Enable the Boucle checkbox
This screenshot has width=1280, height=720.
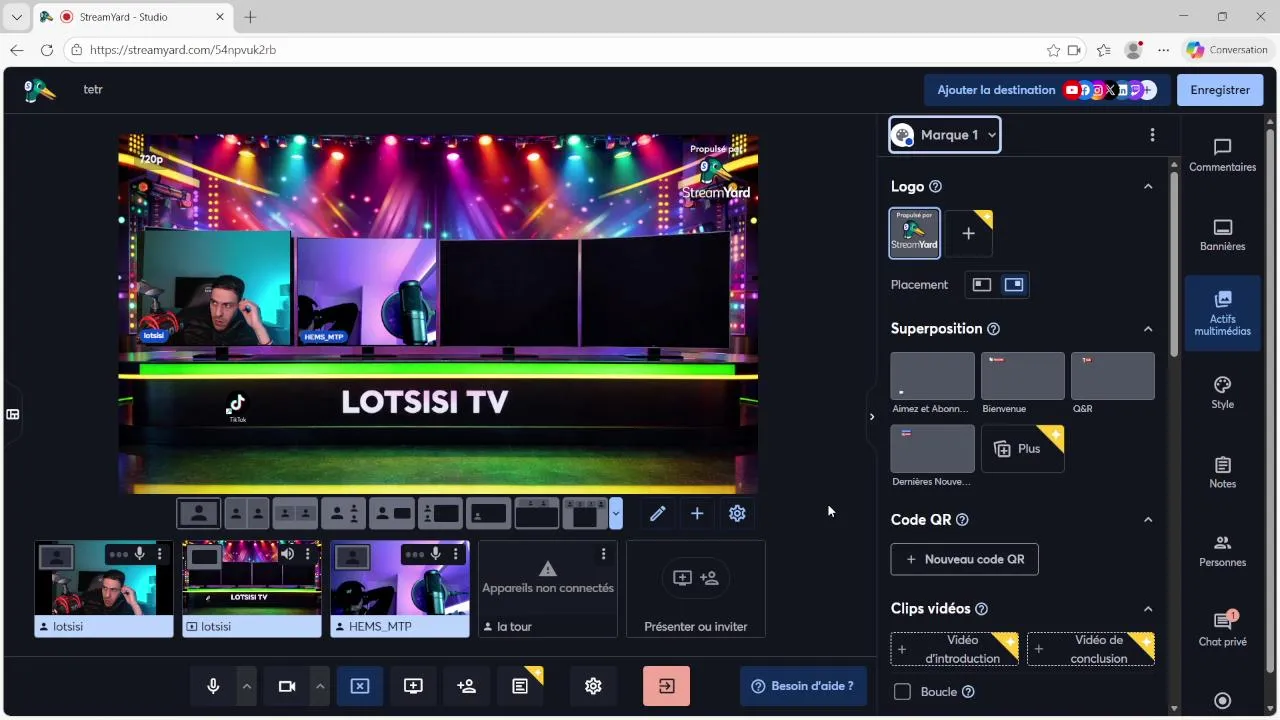pyautogui.click(x=902, y=692)
